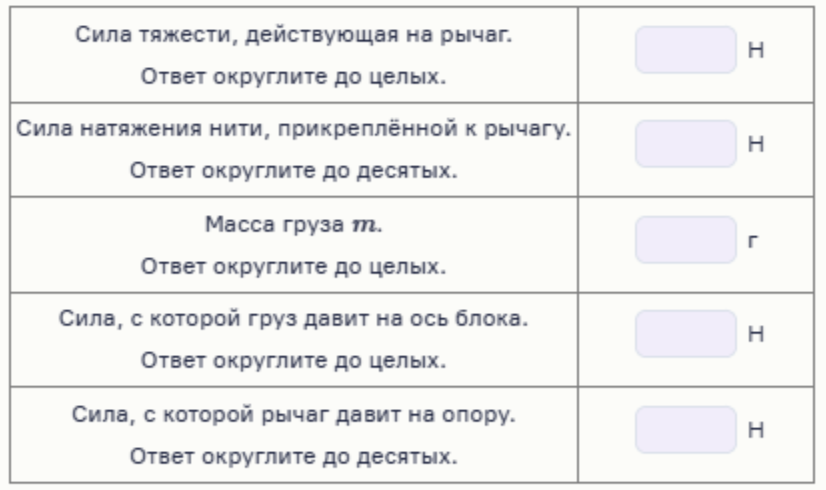826x490 pixels.
Task: Click the "Н" unit beside the gravity force field
Action: pos(756,50)
